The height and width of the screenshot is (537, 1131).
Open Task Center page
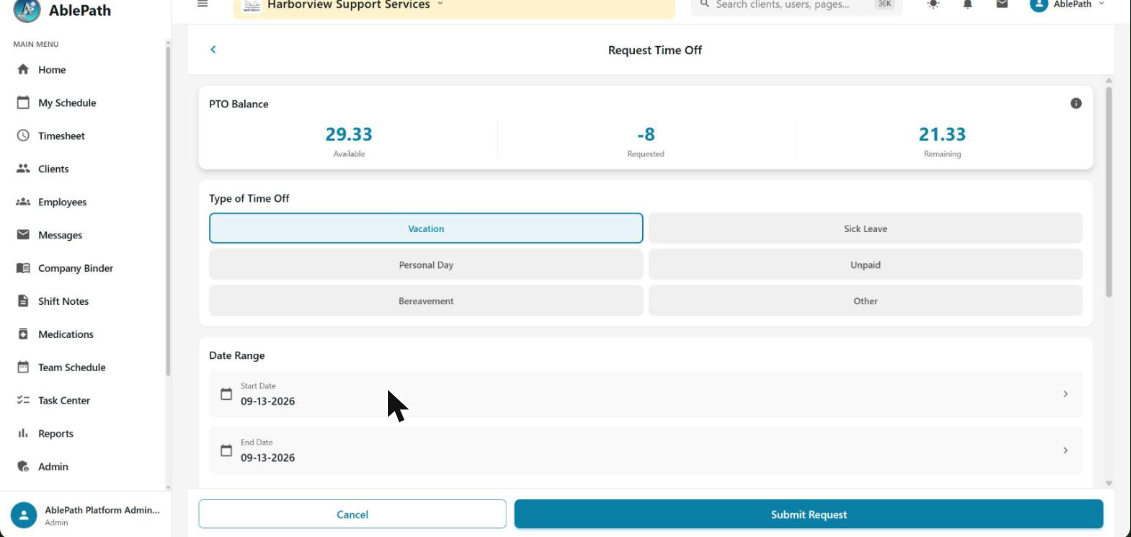click(x=64, y=401)
